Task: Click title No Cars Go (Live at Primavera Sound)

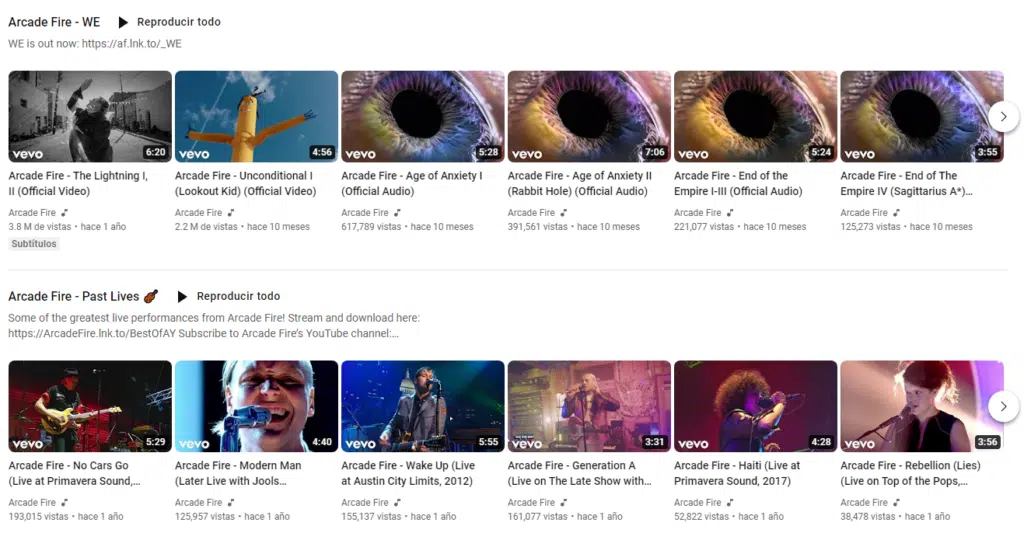Action: pos(74,474)
